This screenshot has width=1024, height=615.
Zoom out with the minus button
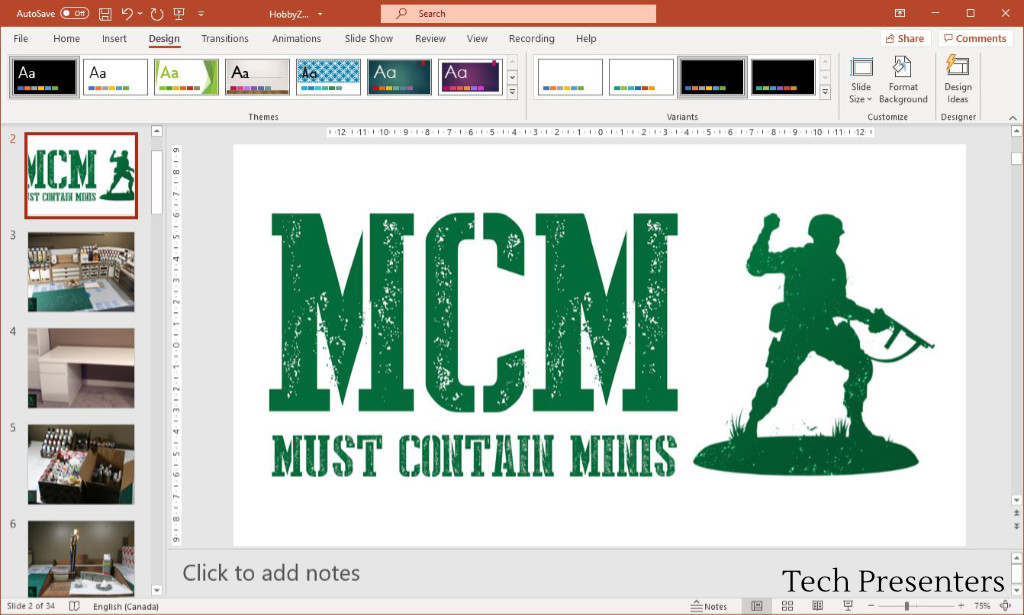click(871, 607)
